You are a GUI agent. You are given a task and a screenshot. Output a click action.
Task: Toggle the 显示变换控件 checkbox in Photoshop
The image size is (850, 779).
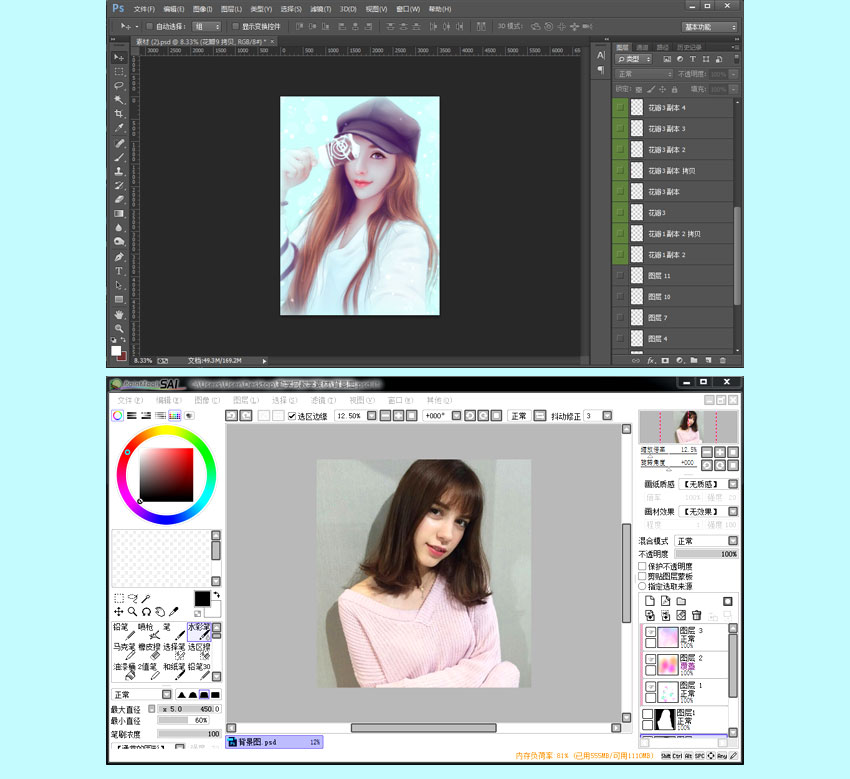235,26
